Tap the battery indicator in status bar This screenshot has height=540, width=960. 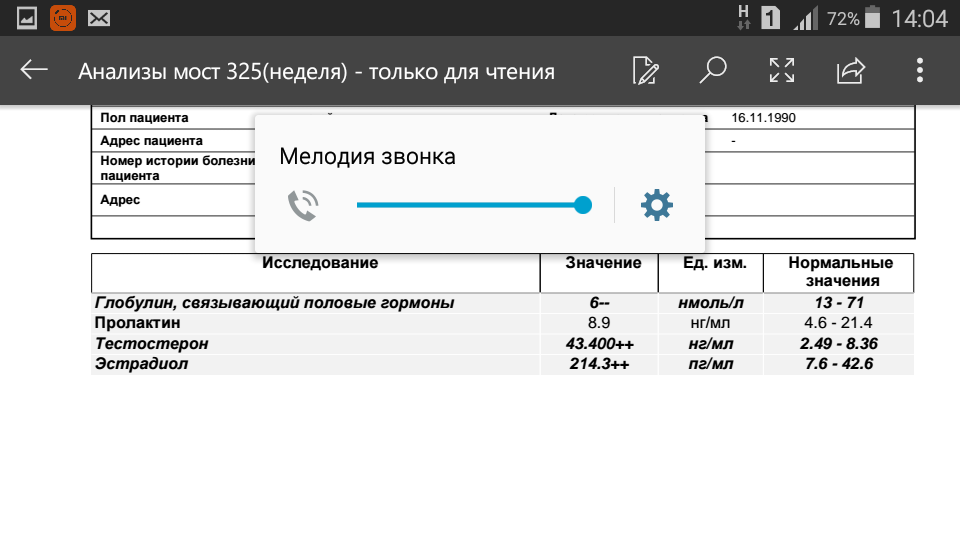tap(873, 18)
